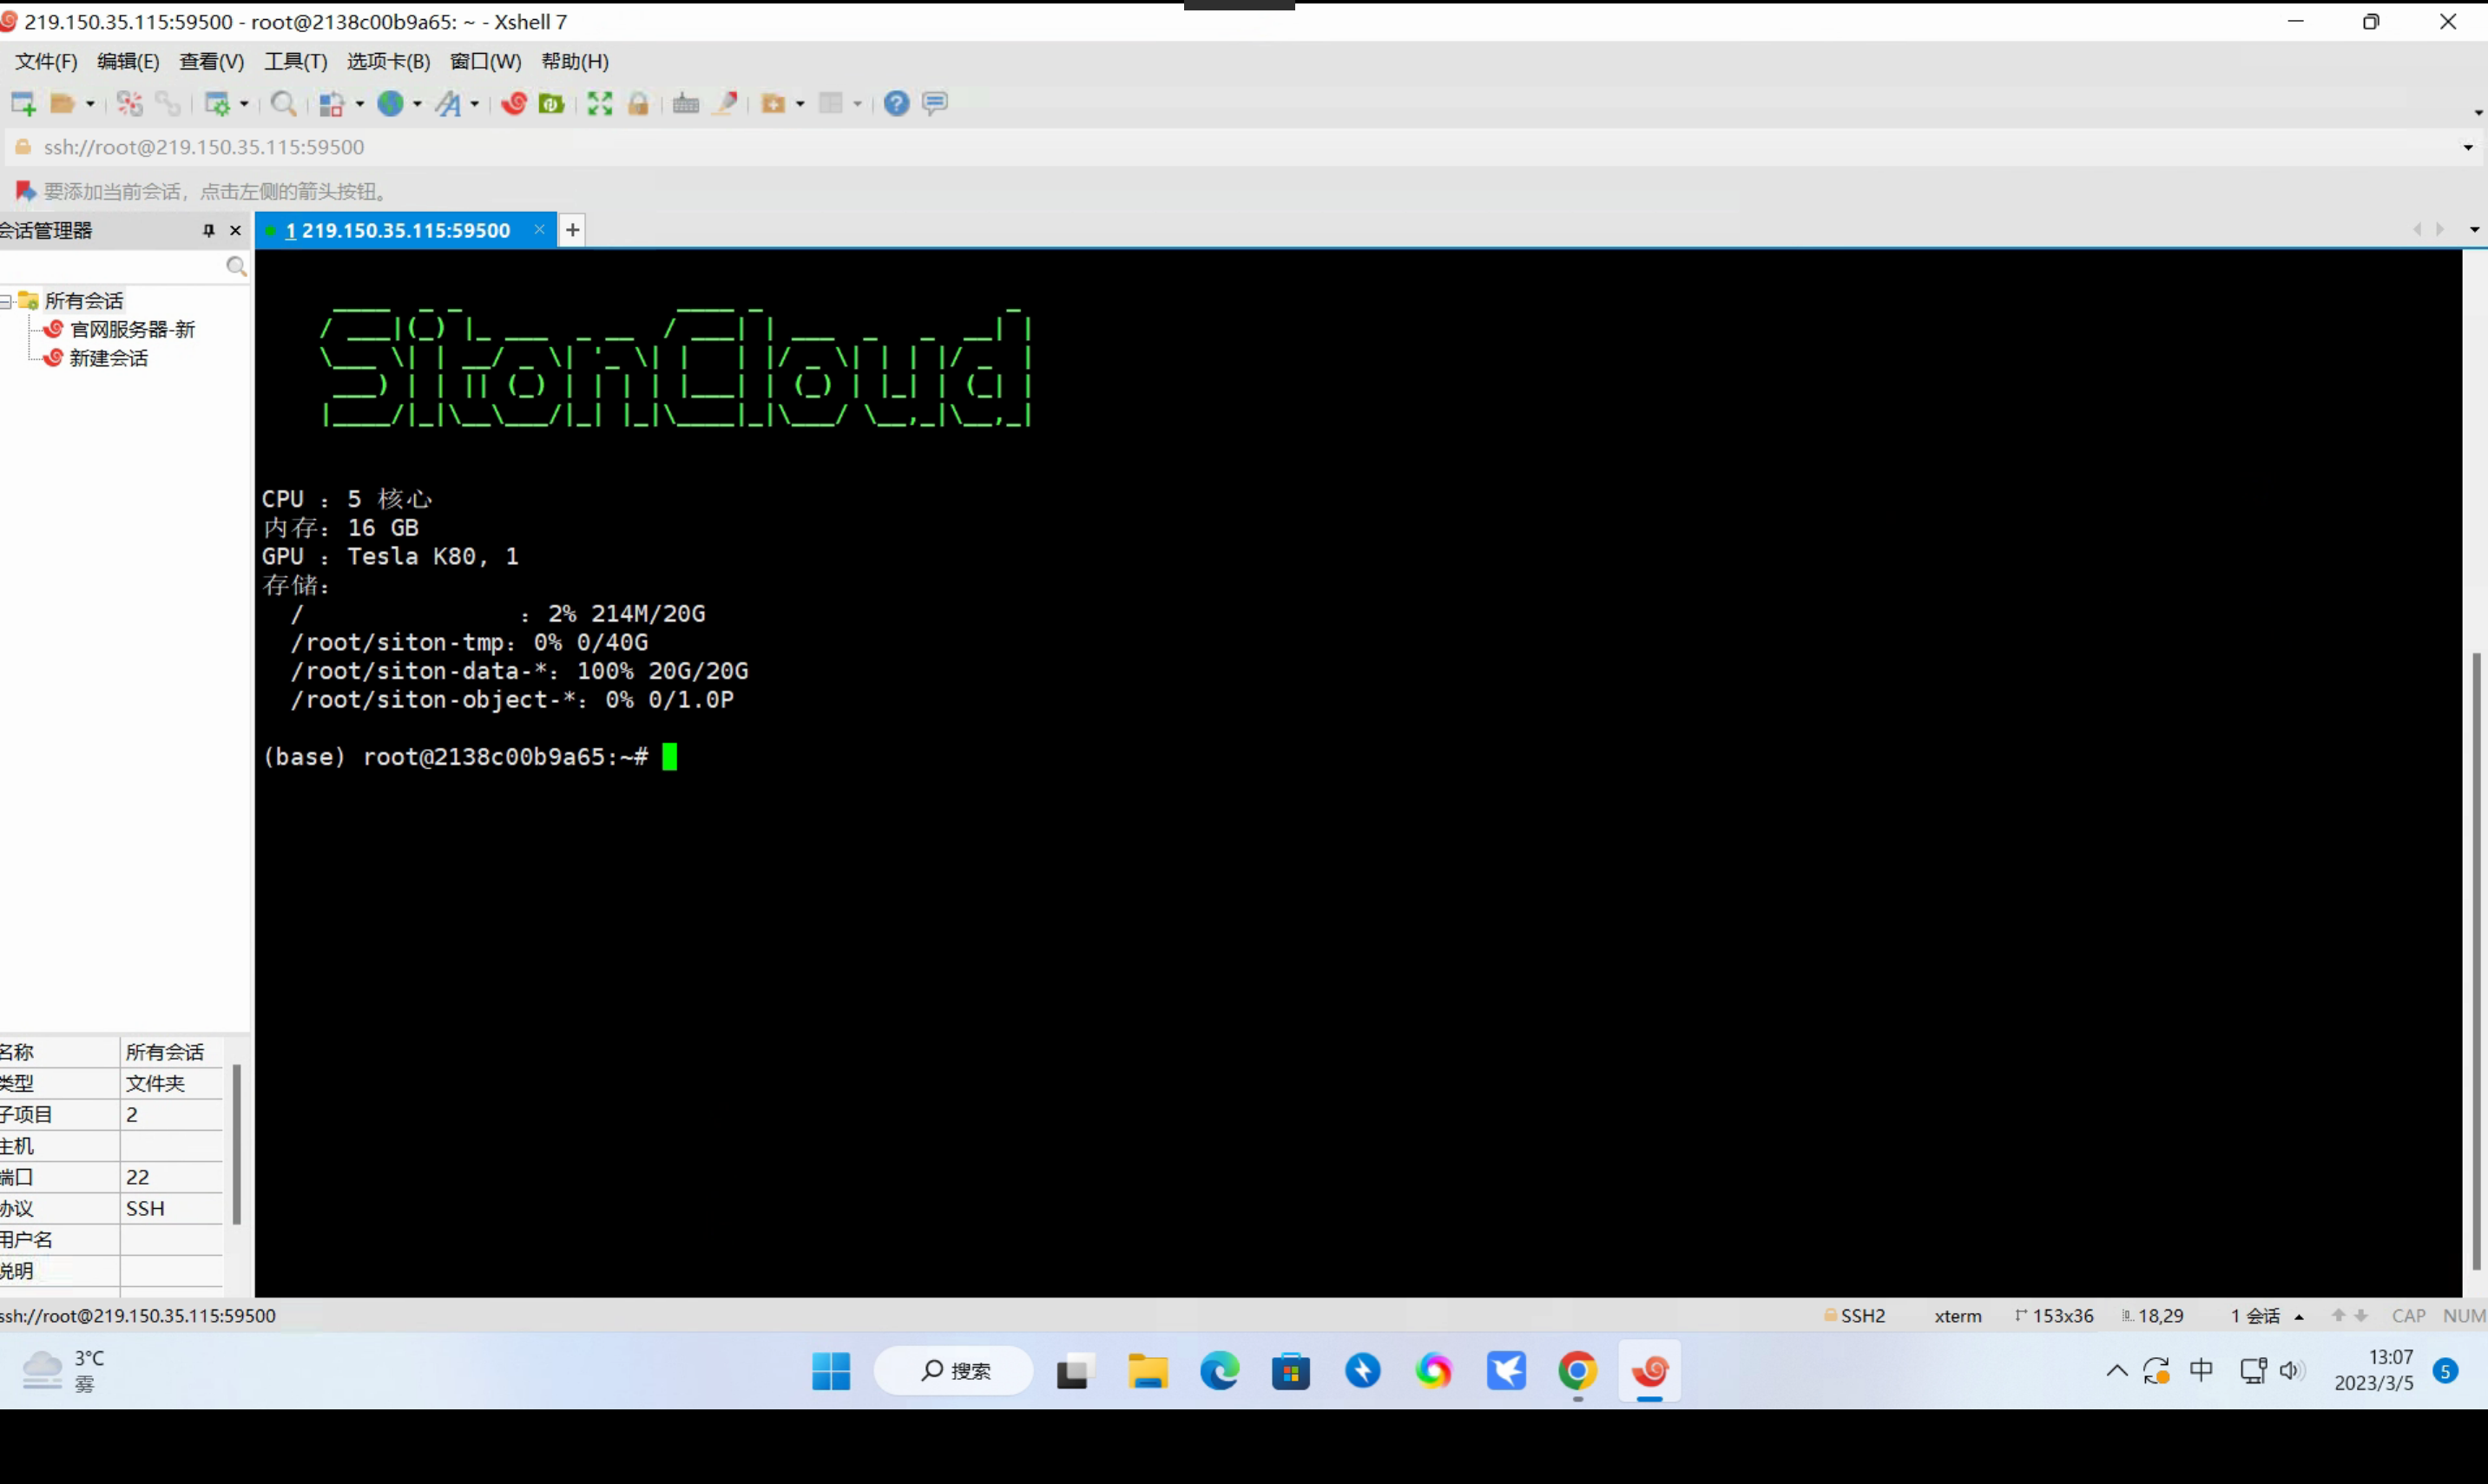Click the Reconnect chain-link icon

pyautogui.click(x=168, y=103)
